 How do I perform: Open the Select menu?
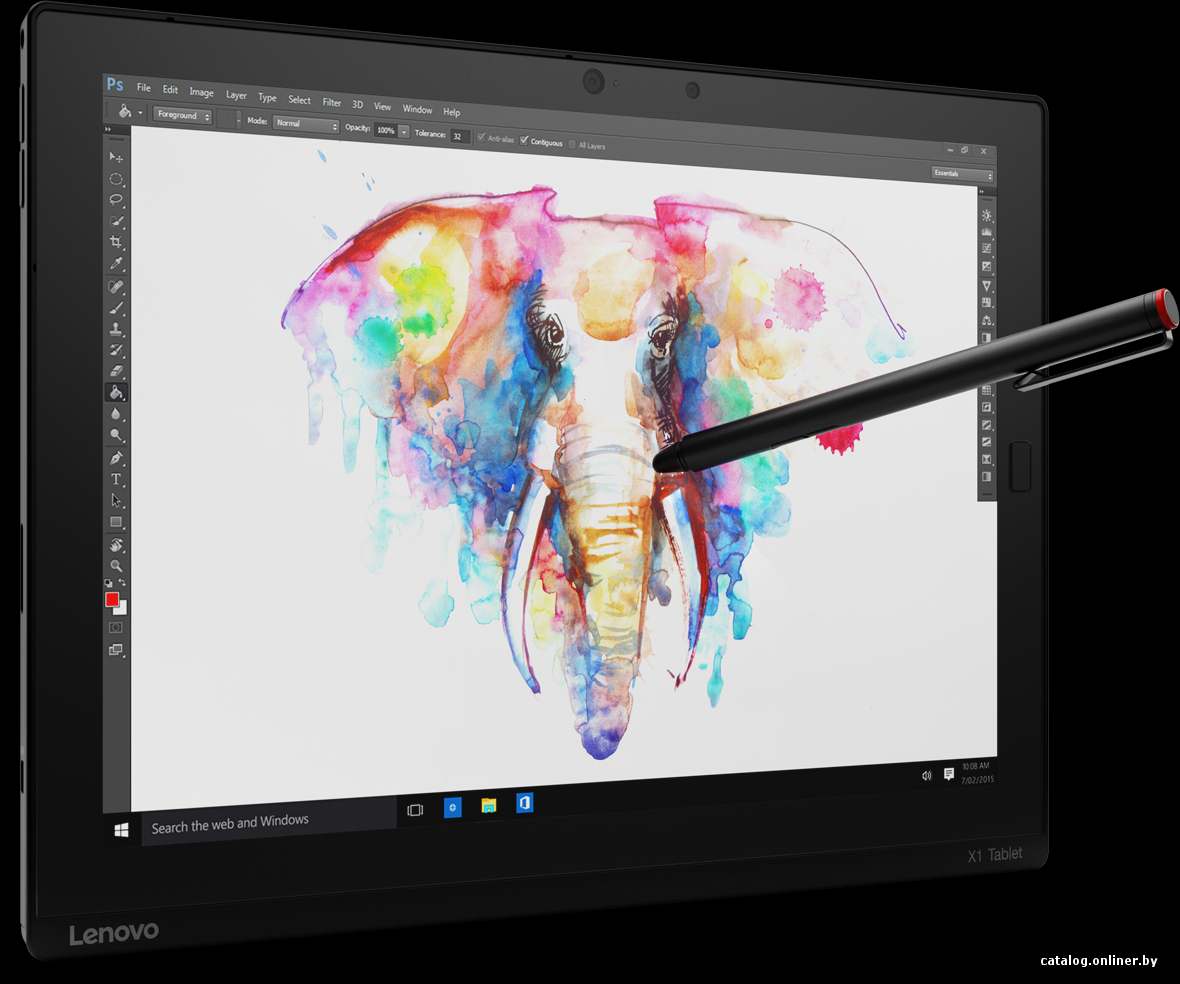[300, 100]
